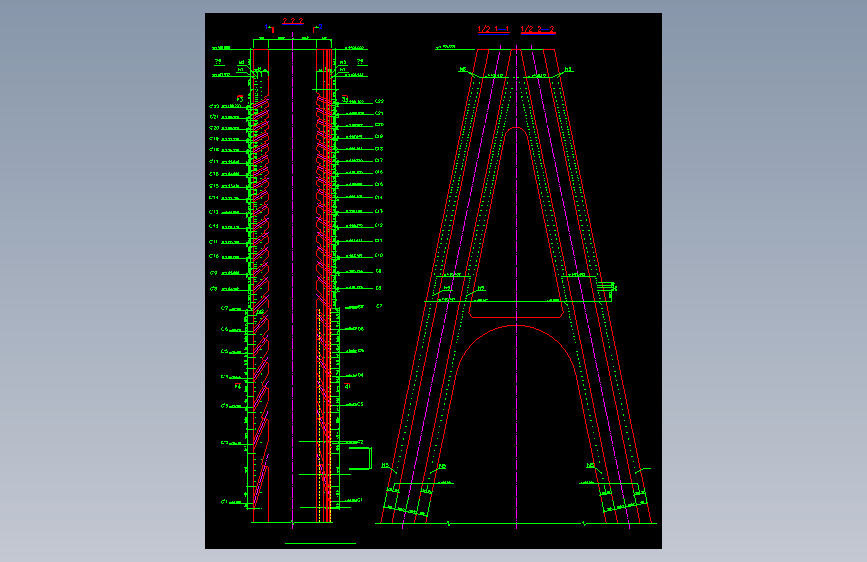Click cable label C15 in left label column
Image resolution: width=867 pixels, height=562 pixels.
point(214,186)
